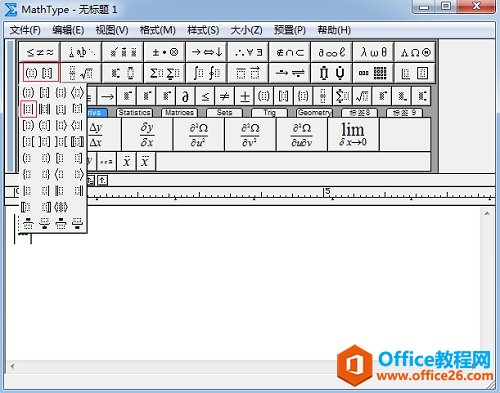Open the fraction and radical templates palette
This screenshot has width=500, height=393.
tap(81, 73)
